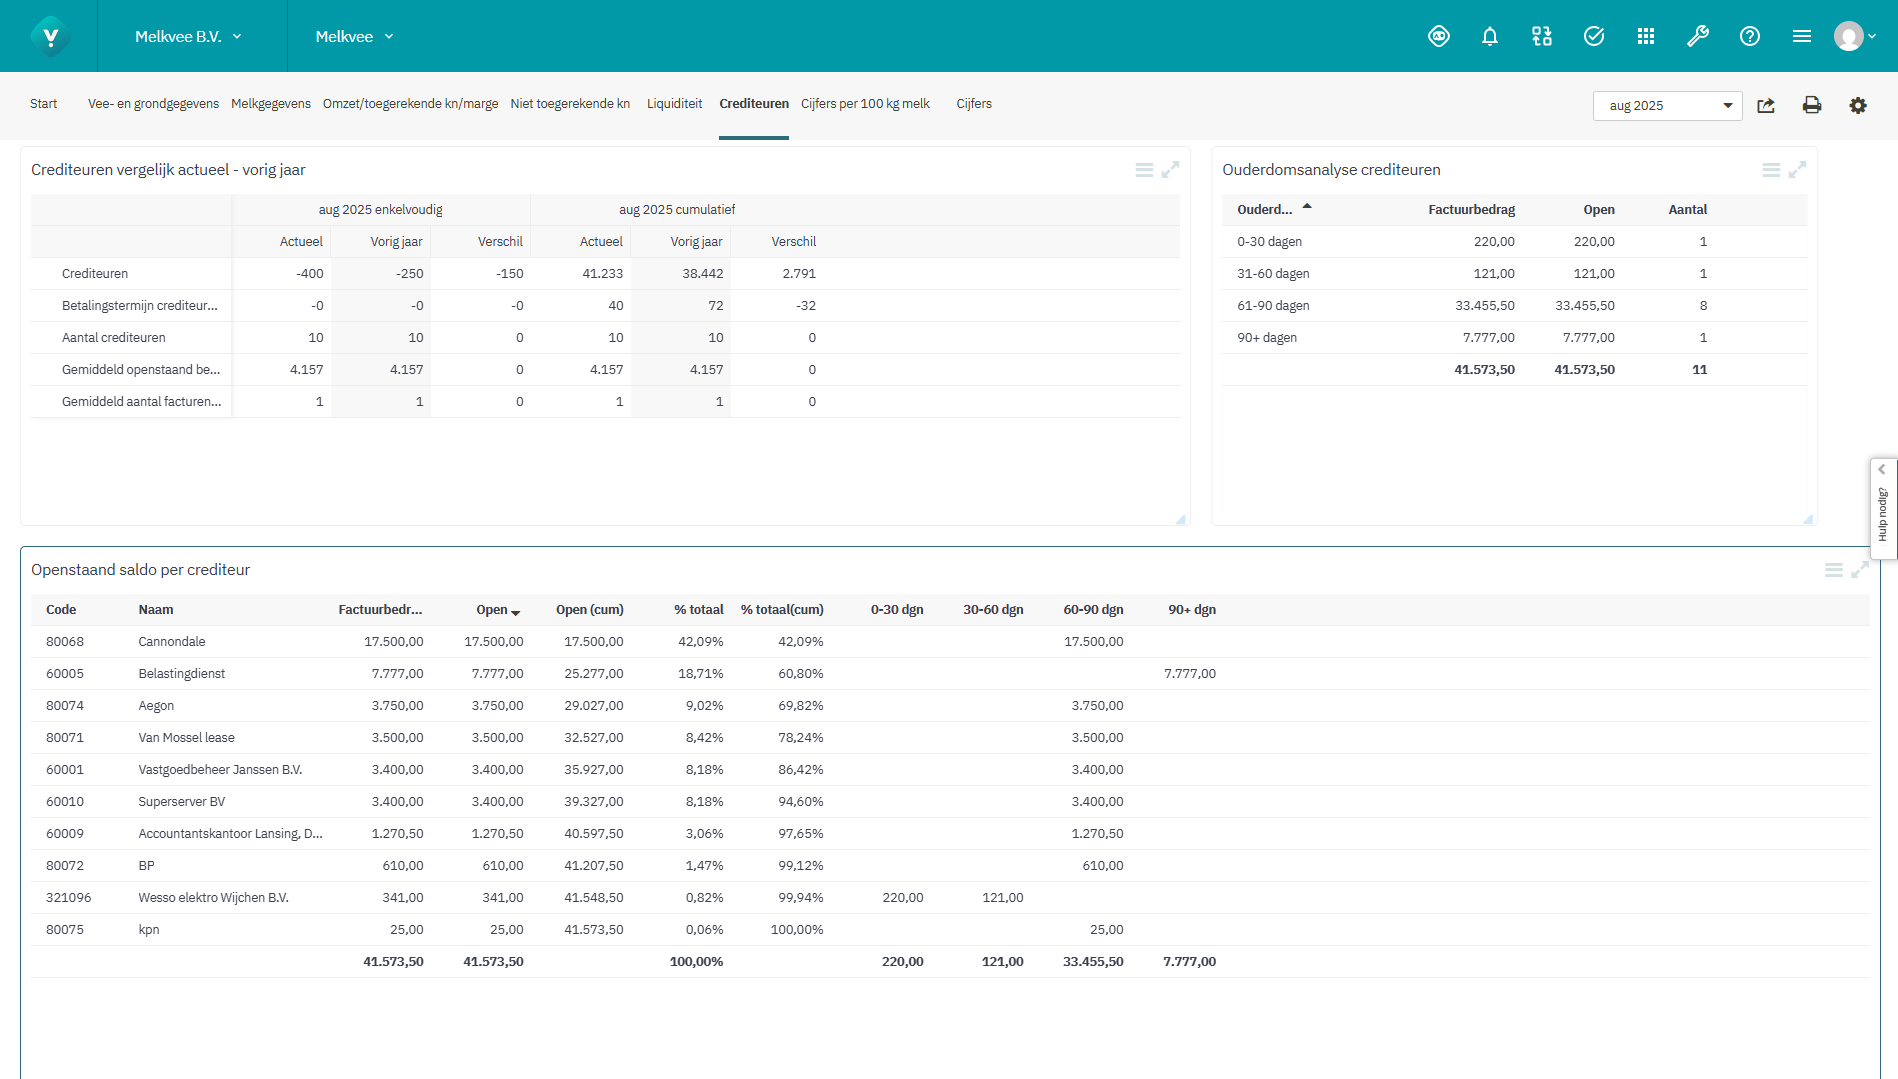Open the apps grid icon
This screenshot has width=1898, height=1079.
click(x=1645, y=37)
